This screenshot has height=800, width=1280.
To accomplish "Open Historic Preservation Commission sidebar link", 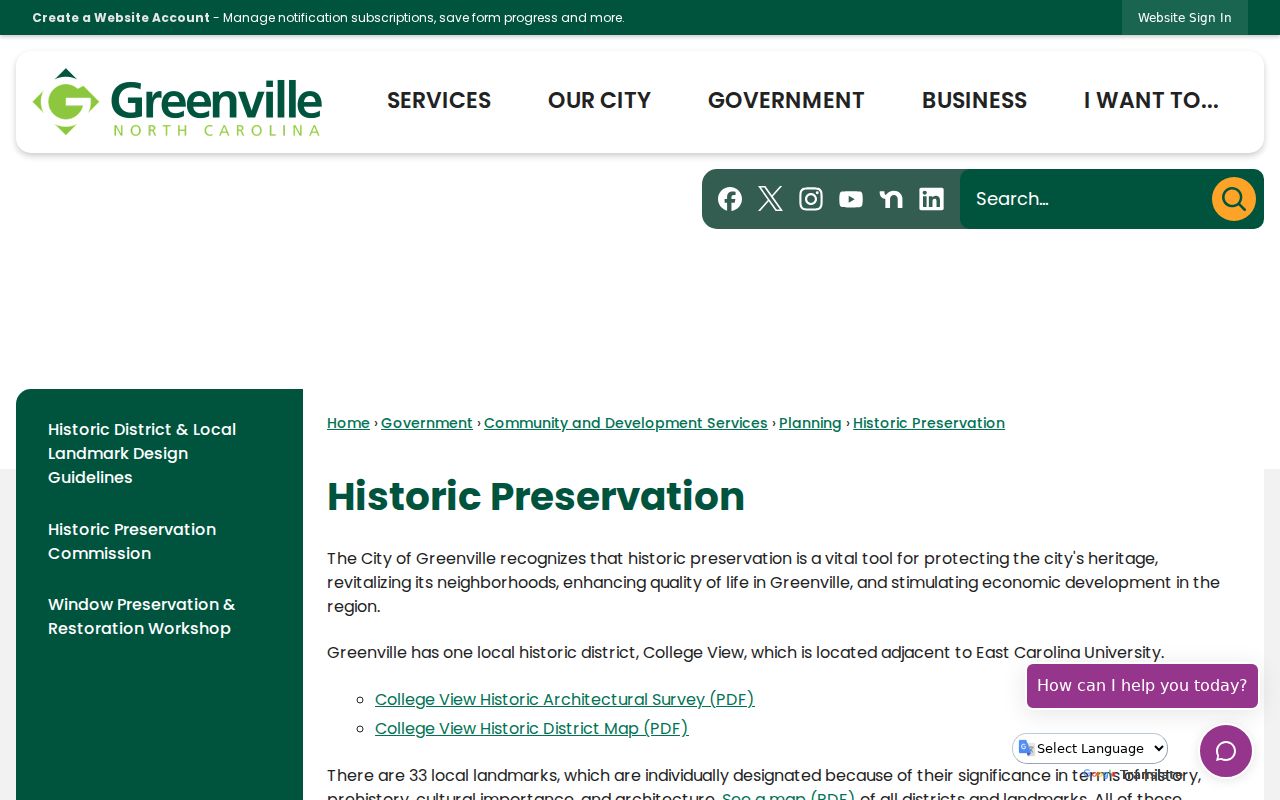I will coord(132,541).
